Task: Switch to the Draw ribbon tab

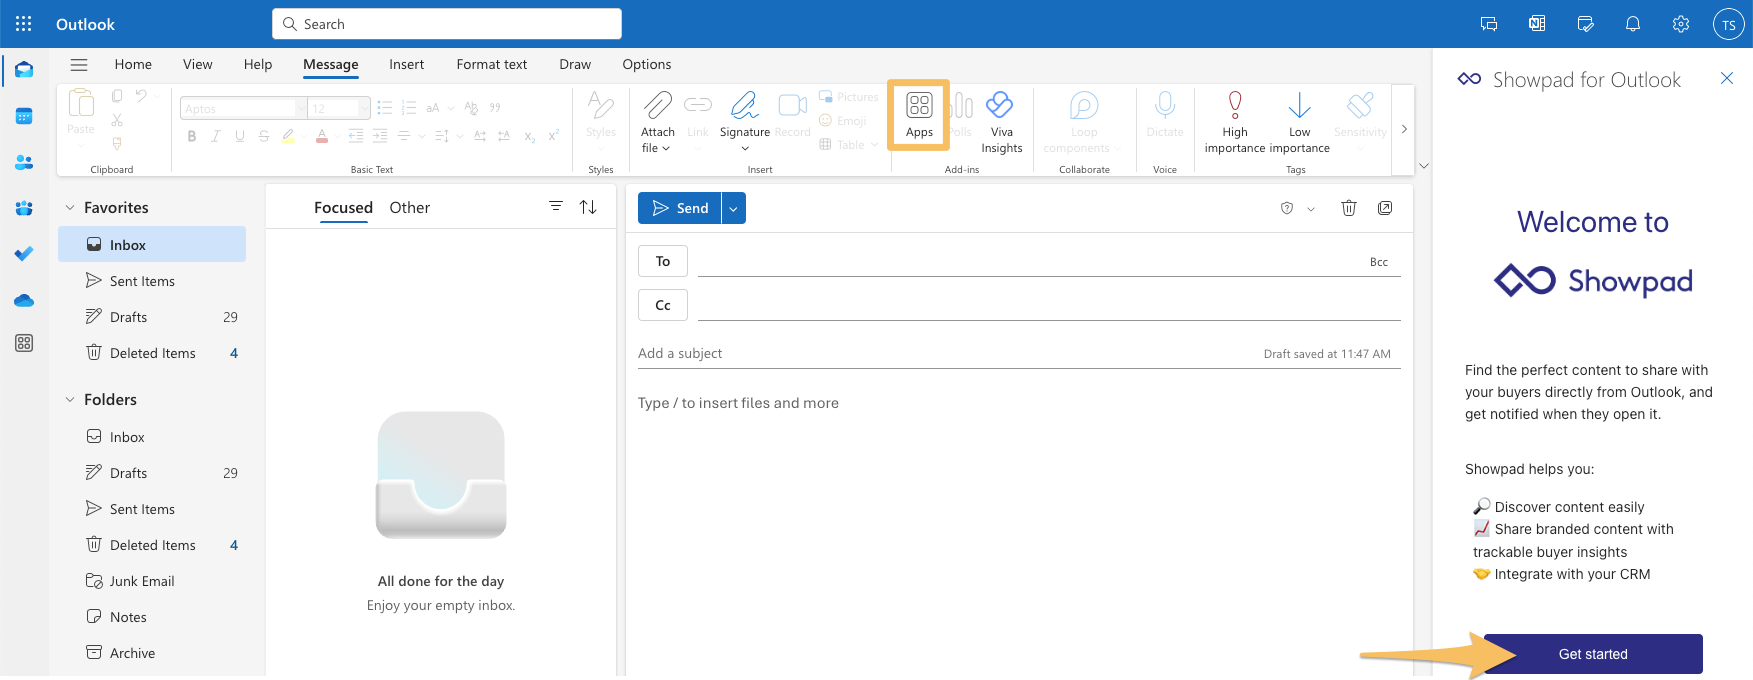Action: [x=575, y=64]
